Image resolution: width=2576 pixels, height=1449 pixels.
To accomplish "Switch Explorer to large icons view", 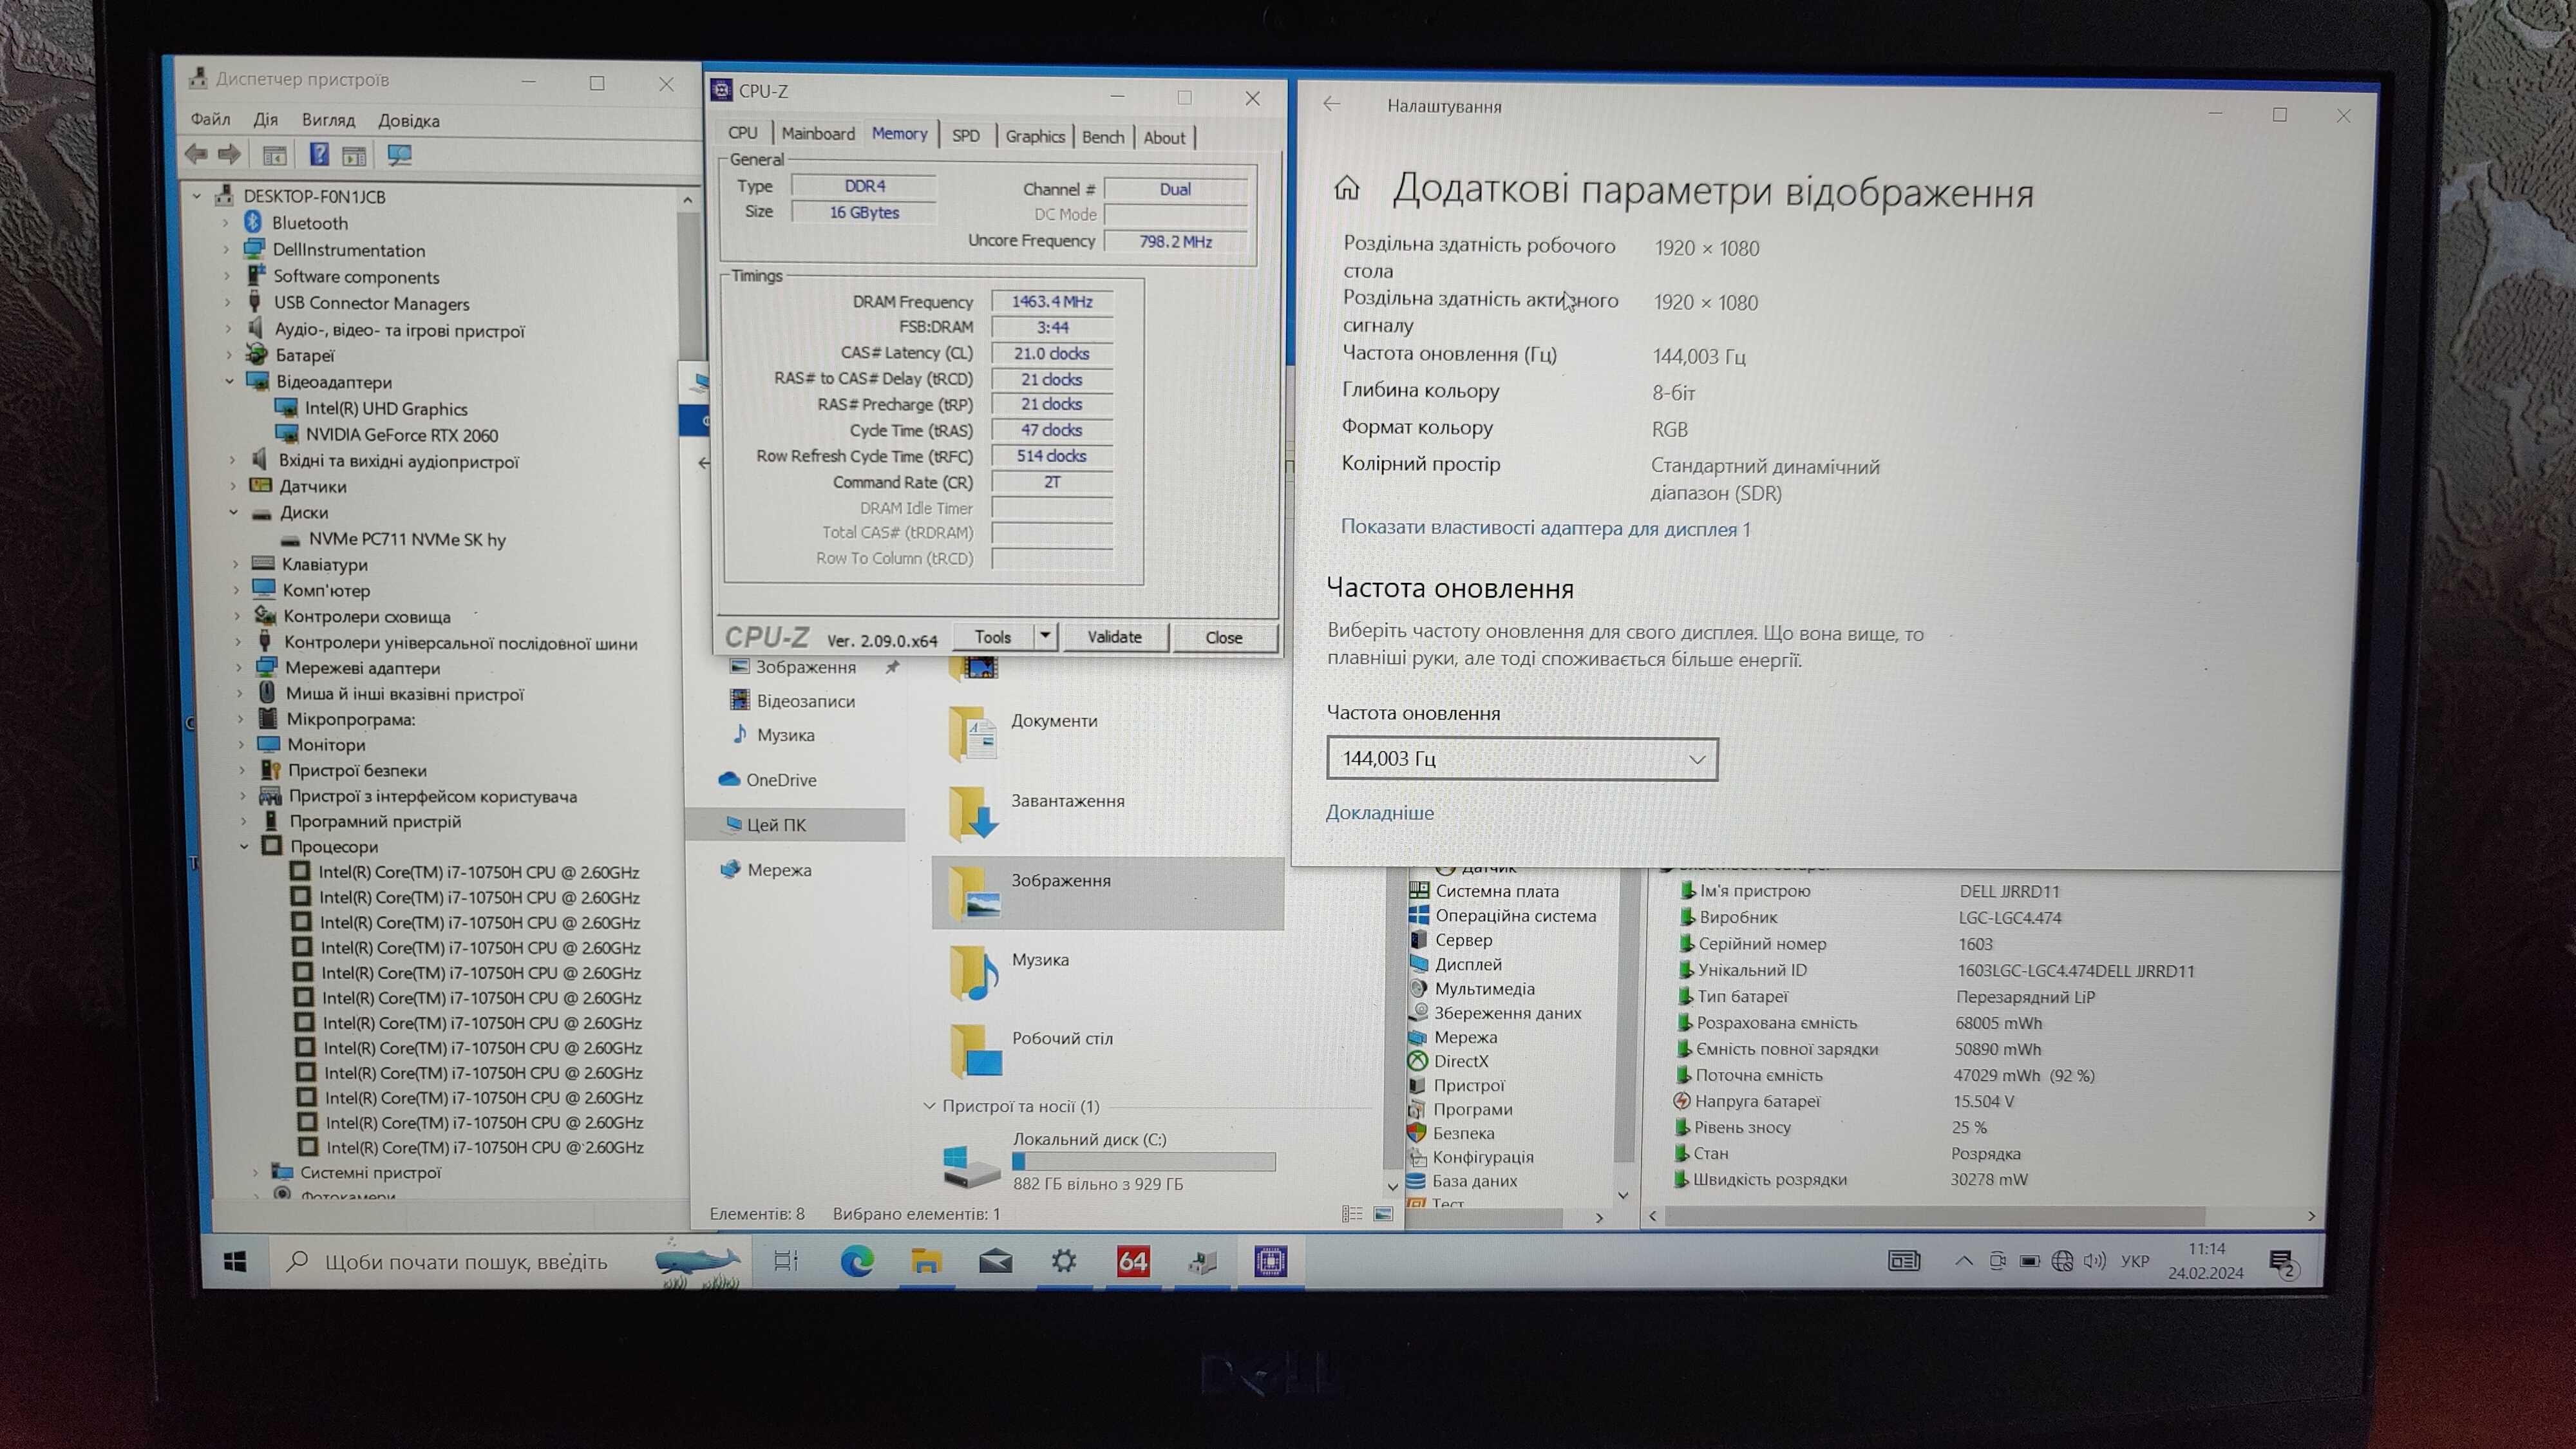I will (1383, 1213).
